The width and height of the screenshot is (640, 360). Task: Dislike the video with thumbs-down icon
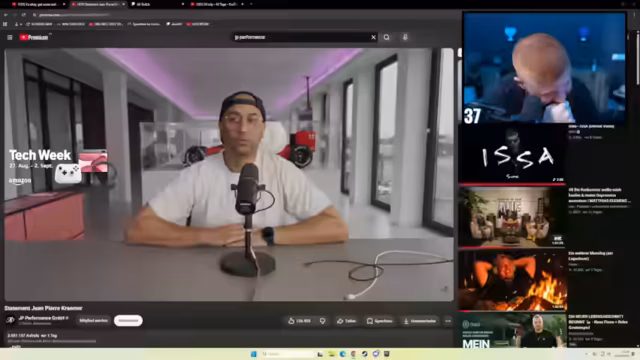(322, 321)
